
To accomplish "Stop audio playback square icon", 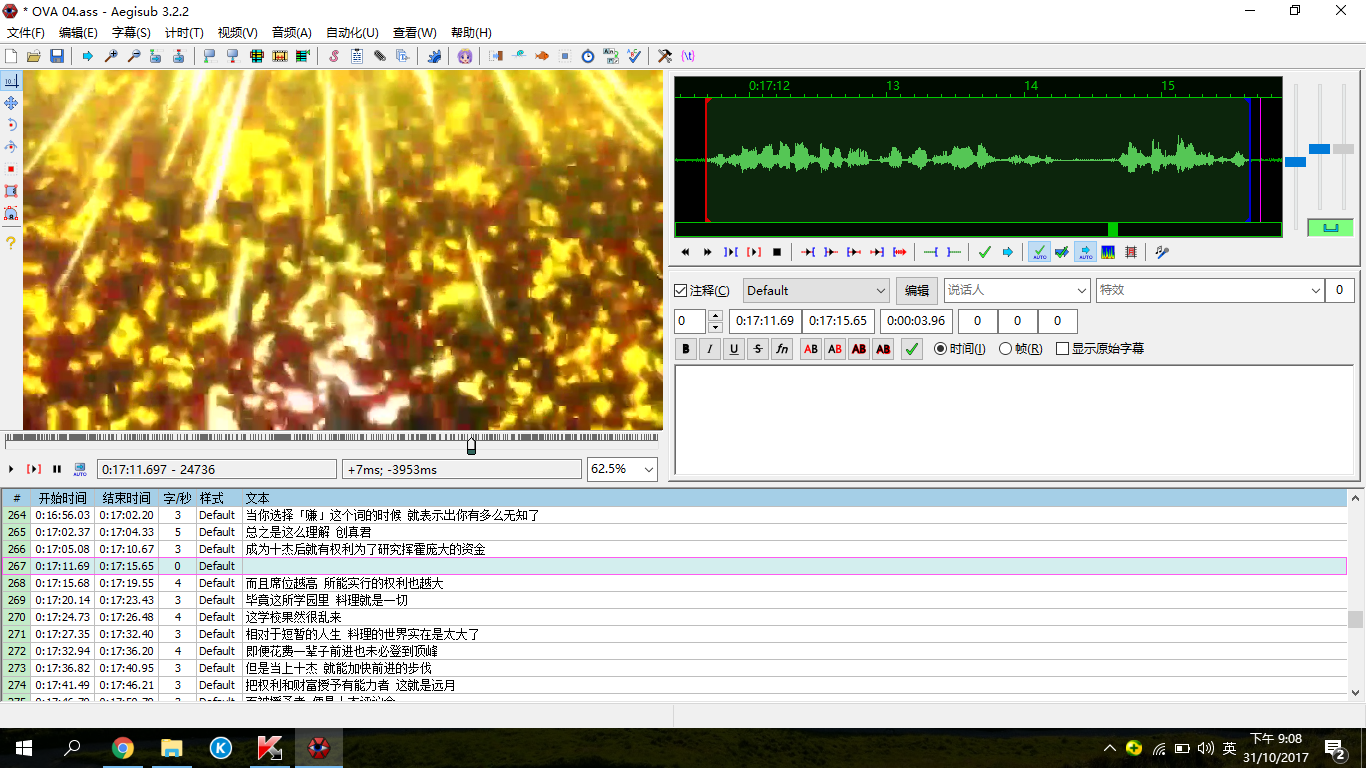I will 777,252.
